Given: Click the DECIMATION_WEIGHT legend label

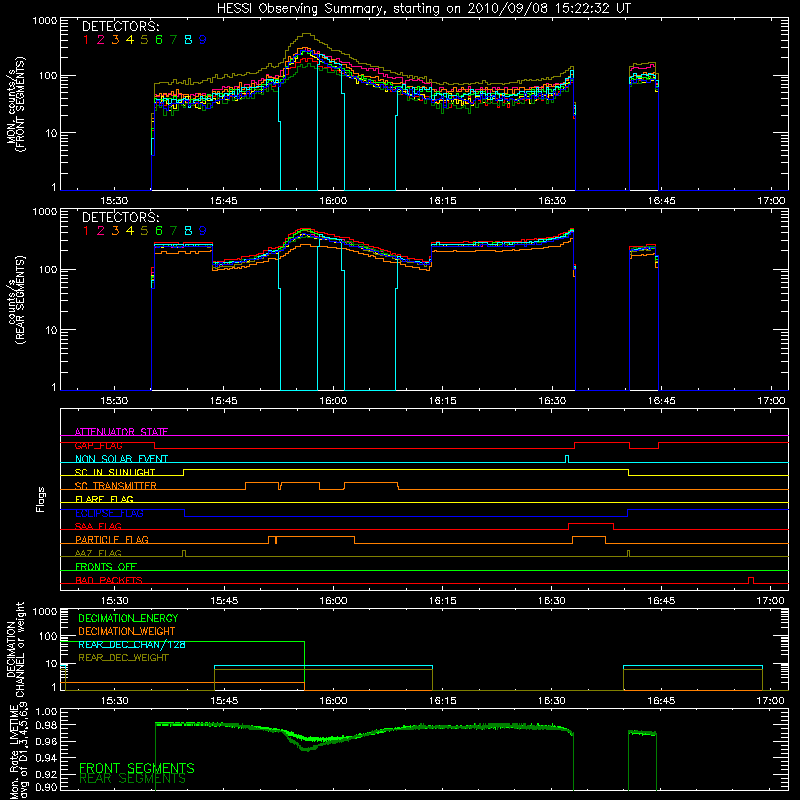Looking at the screenshot, I should [127, 632].
